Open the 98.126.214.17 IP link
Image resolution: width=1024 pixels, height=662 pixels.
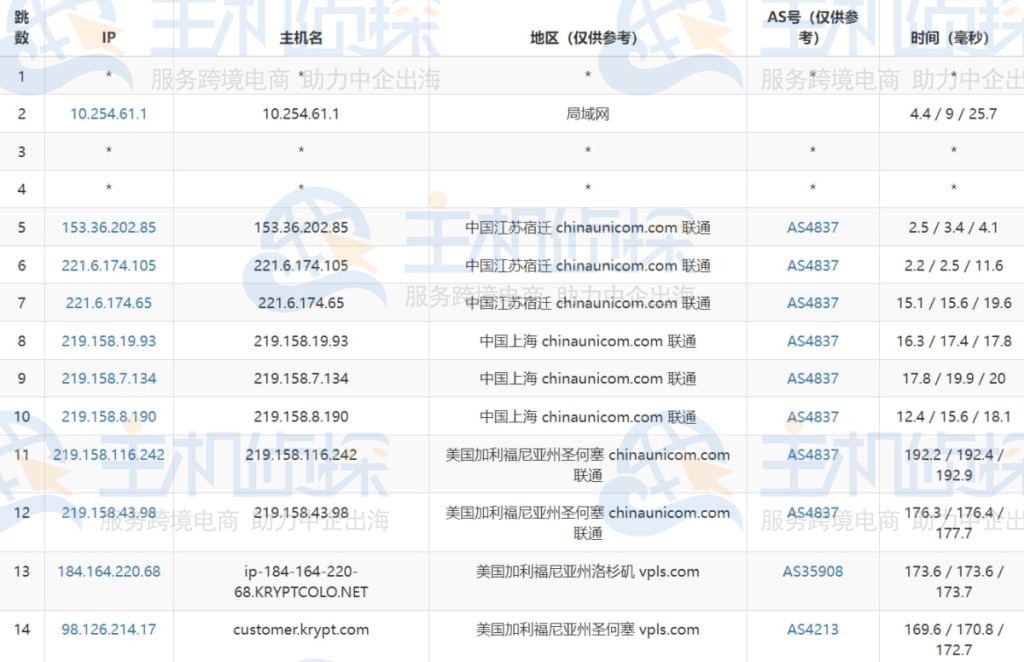[x=108, y=629]
